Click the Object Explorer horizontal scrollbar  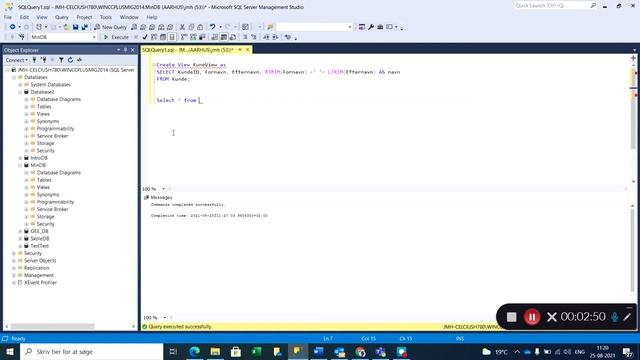point(53,327)
